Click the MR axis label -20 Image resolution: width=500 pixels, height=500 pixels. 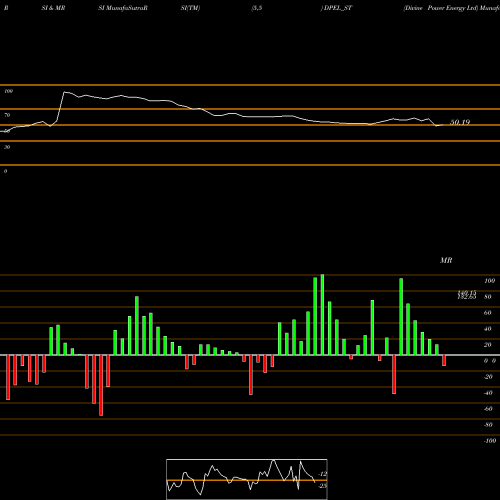(488, 377)
